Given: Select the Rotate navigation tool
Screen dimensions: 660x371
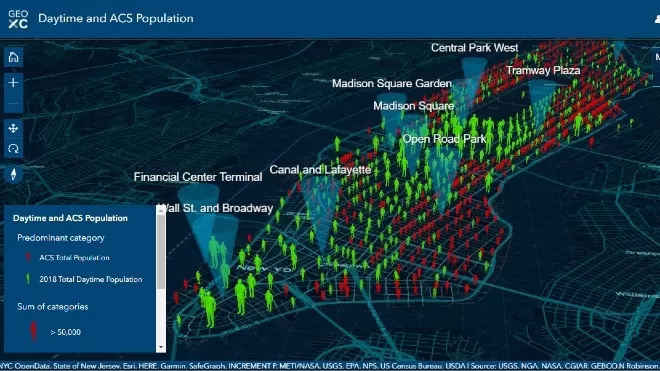Looking at the screenshot, I should coord(13,149).
